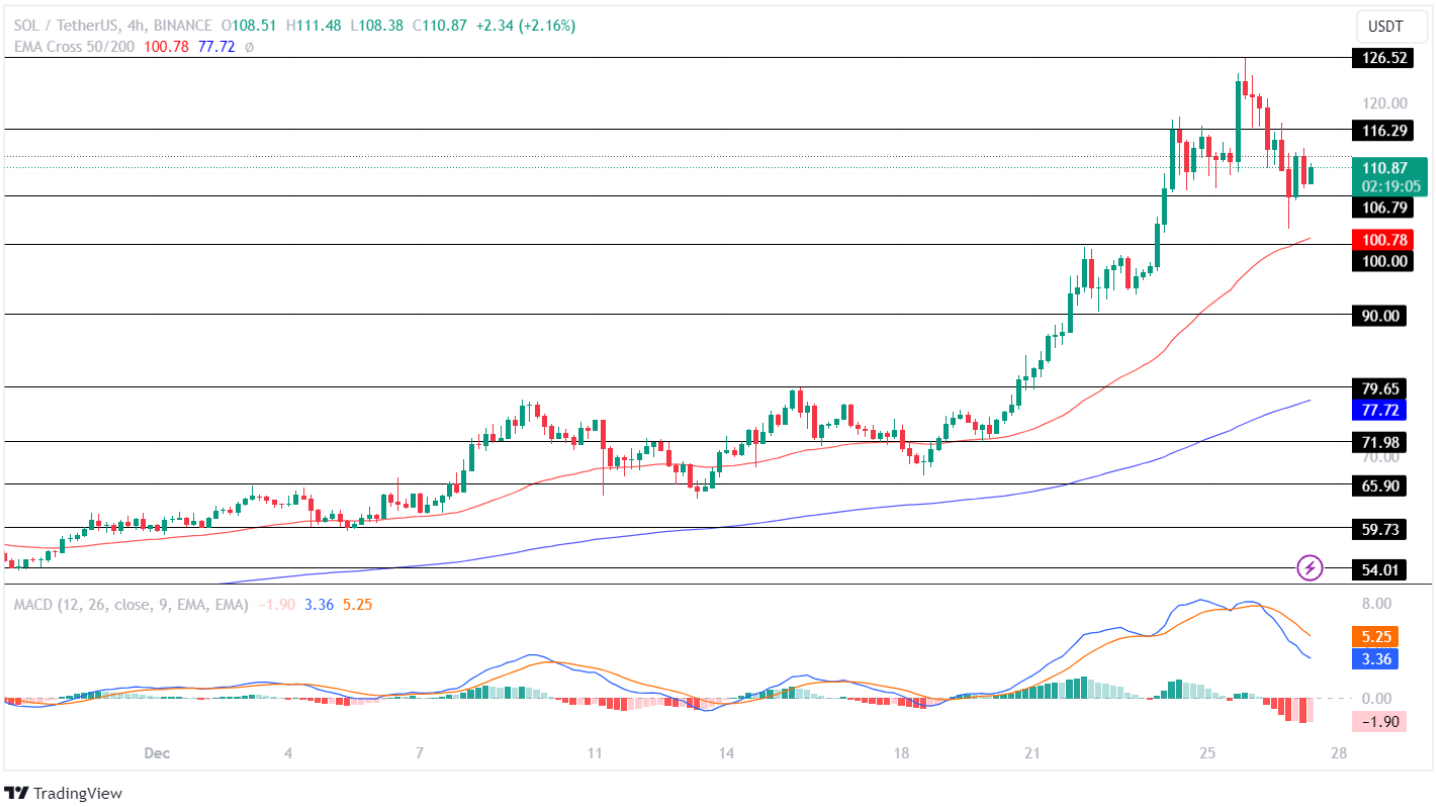
Task: Click the TradingView logo
Action: [x=64, y=793]
